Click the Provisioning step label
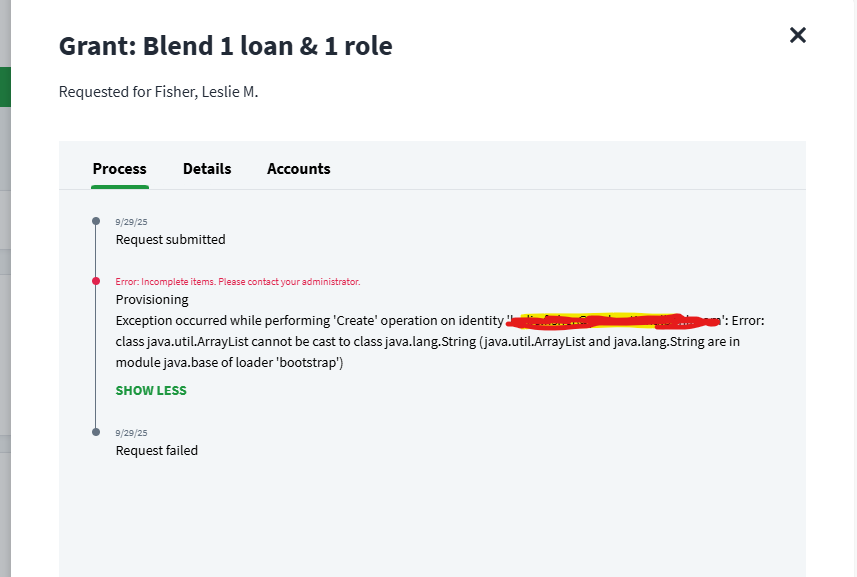 click(x=152, y=299)
